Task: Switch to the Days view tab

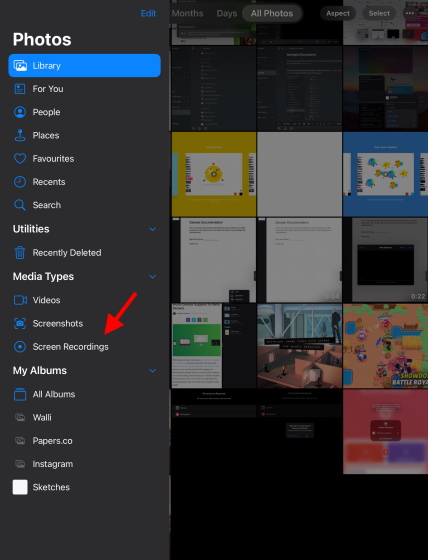Action: pyautogui.click(x=227, y=14)
